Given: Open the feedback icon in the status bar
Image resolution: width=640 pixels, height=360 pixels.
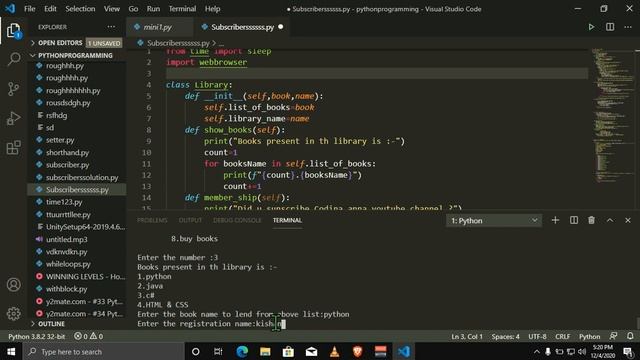Looking at the screenshot, I should [x=613, y=336].
